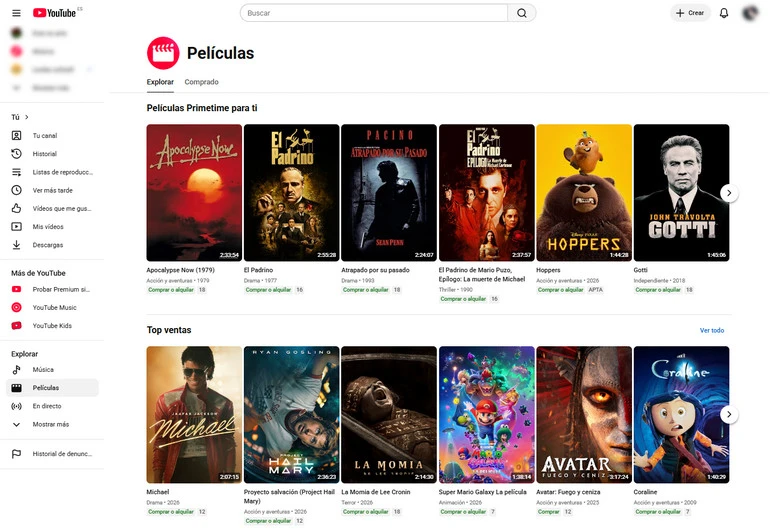Click the Tu canal sidebar icon
Screen dimensions: 770x532
coord(16,136)
